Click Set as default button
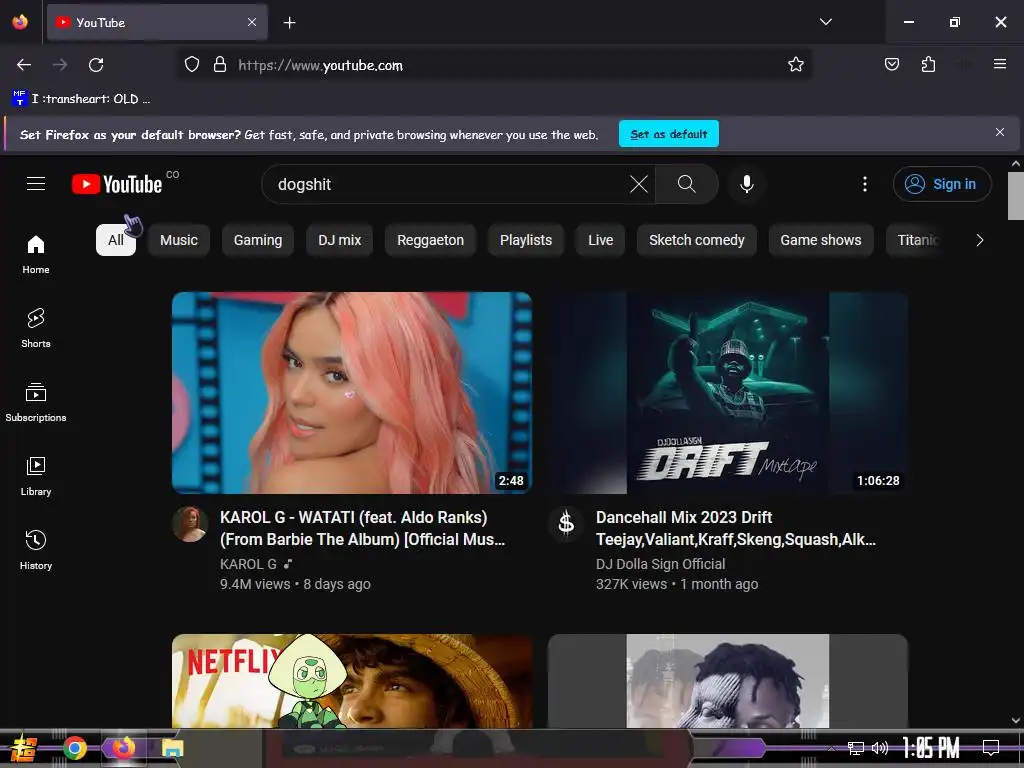The width and height of the screenshot is (1024, 768). (669, 134)
